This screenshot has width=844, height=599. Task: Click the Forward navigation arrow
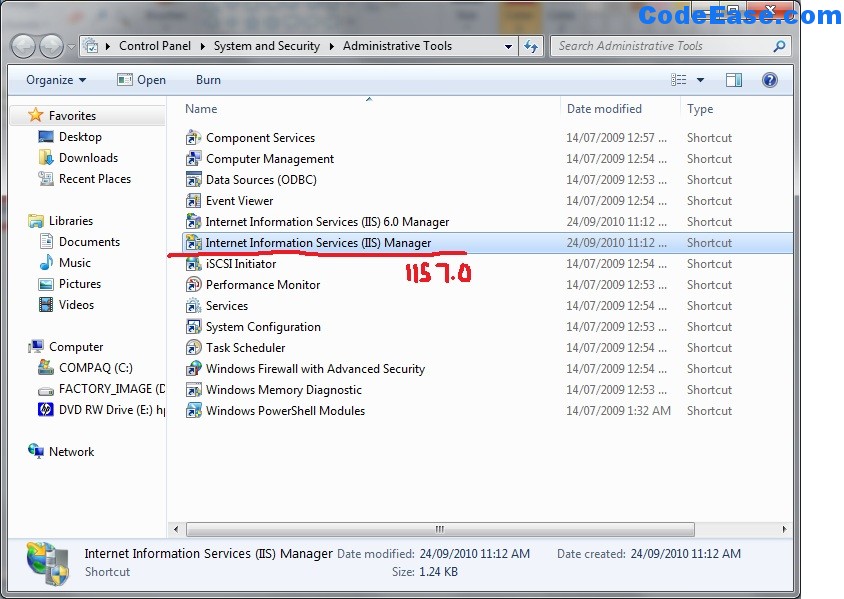click(51, 46)
